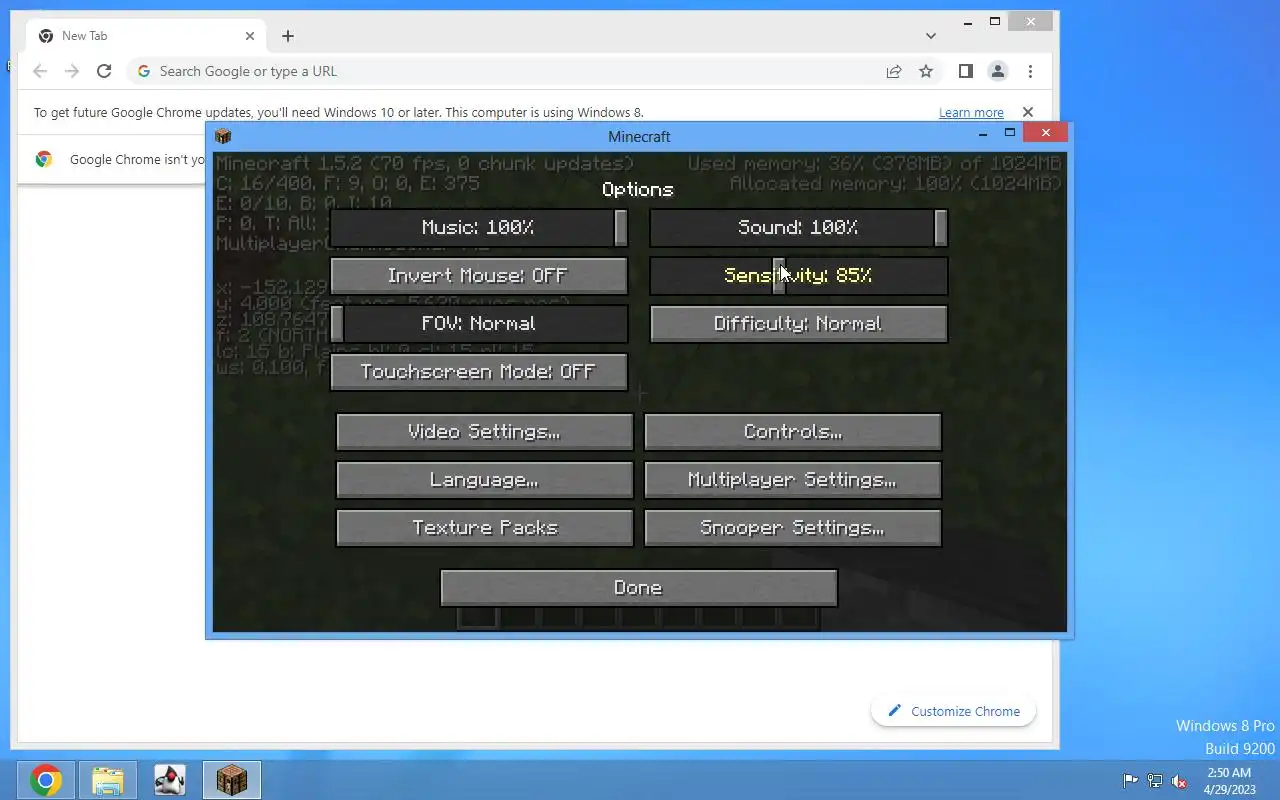The height and width of the screenshot is (800, 1280).
Task: Toggle the Invert Mouse option
Action: 478,275
